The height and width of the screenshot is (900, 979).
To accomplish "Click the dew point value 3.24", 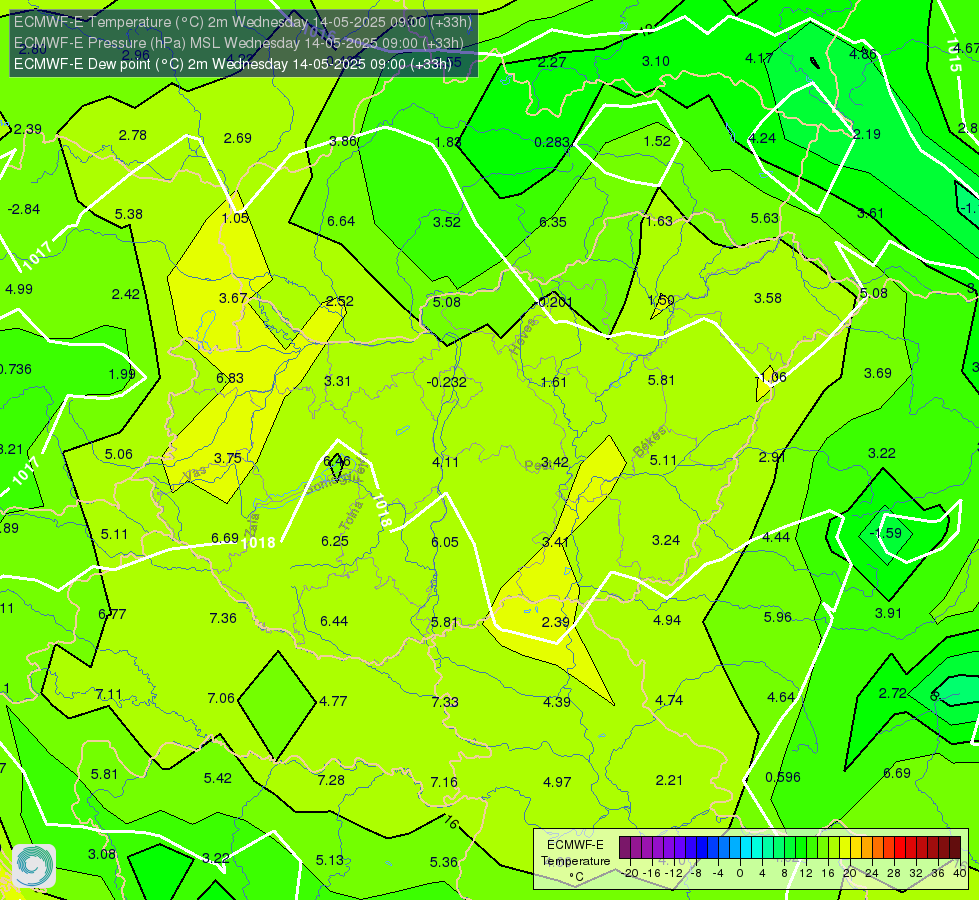I will point(666,540).
